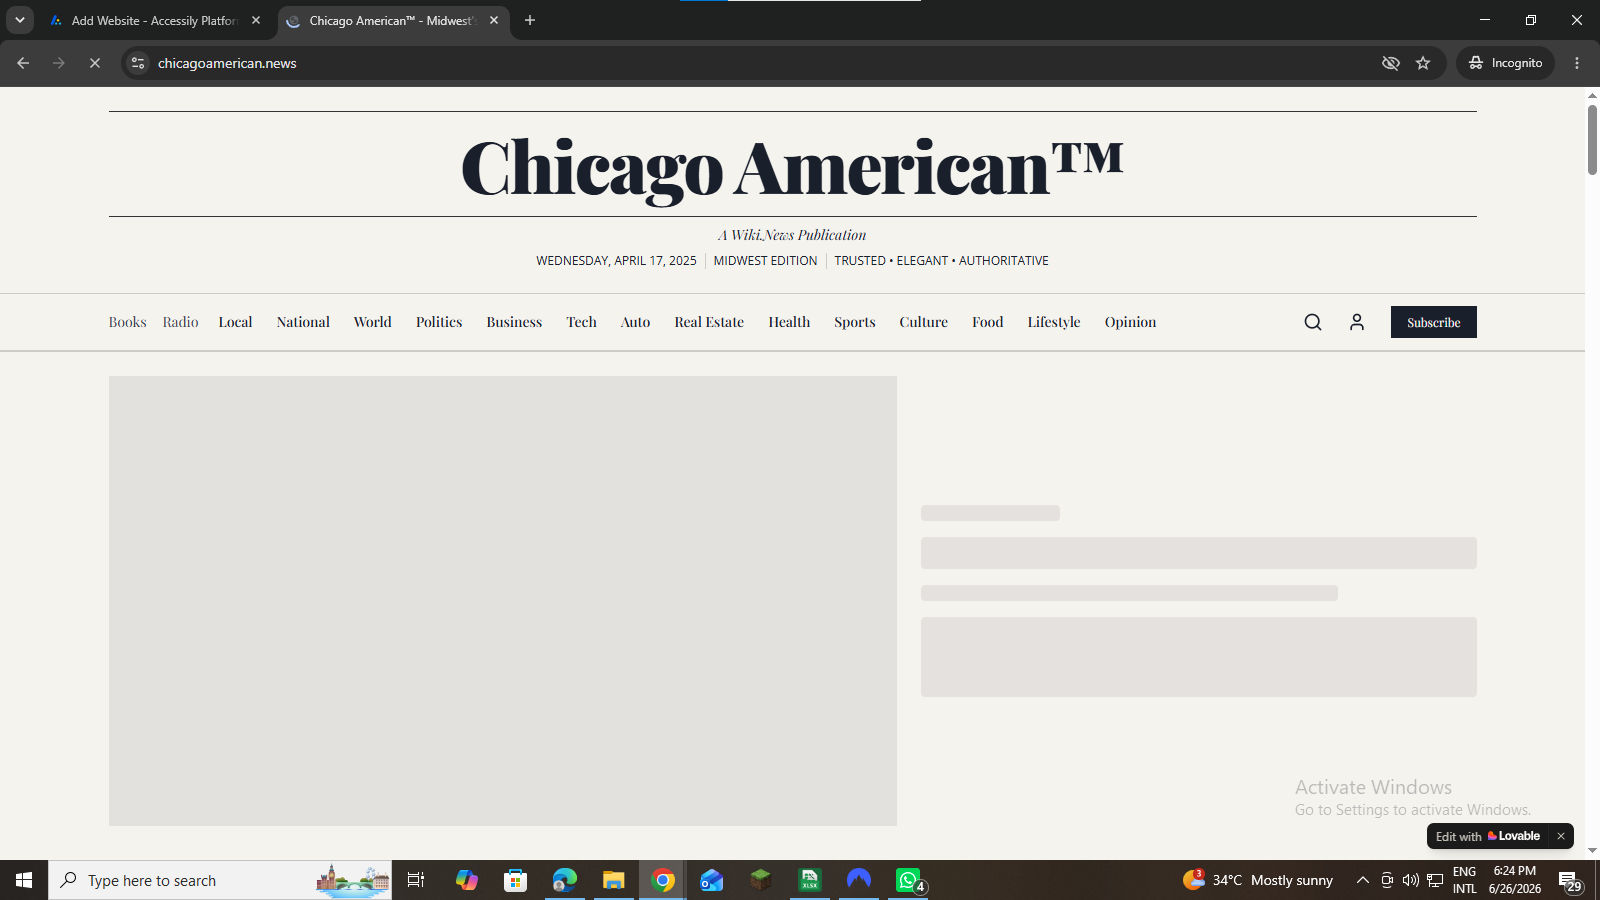The image size is (1600, 900).
Task: Click Edit with Lovable badge
Action: point(1487,836)
